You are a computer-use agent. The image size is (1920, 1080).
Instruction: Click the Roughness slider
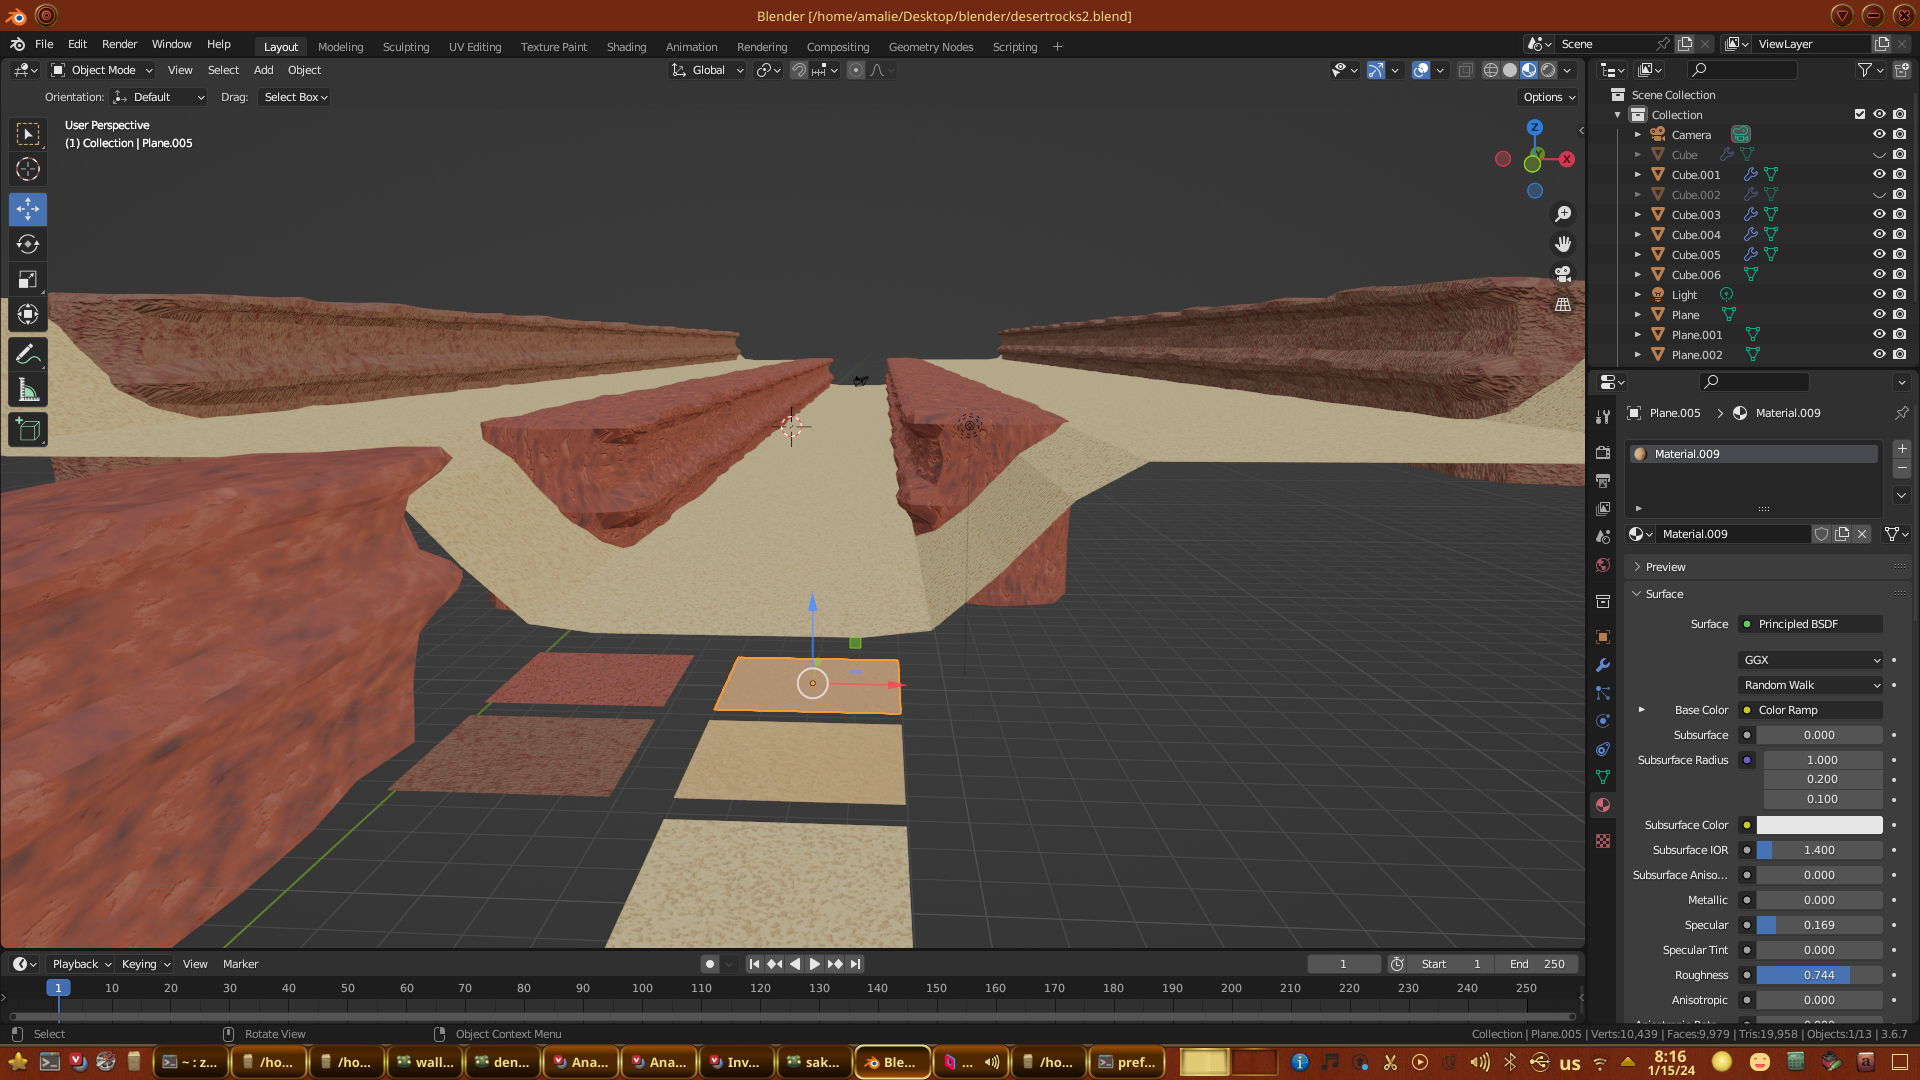(x=1818, y=975)
